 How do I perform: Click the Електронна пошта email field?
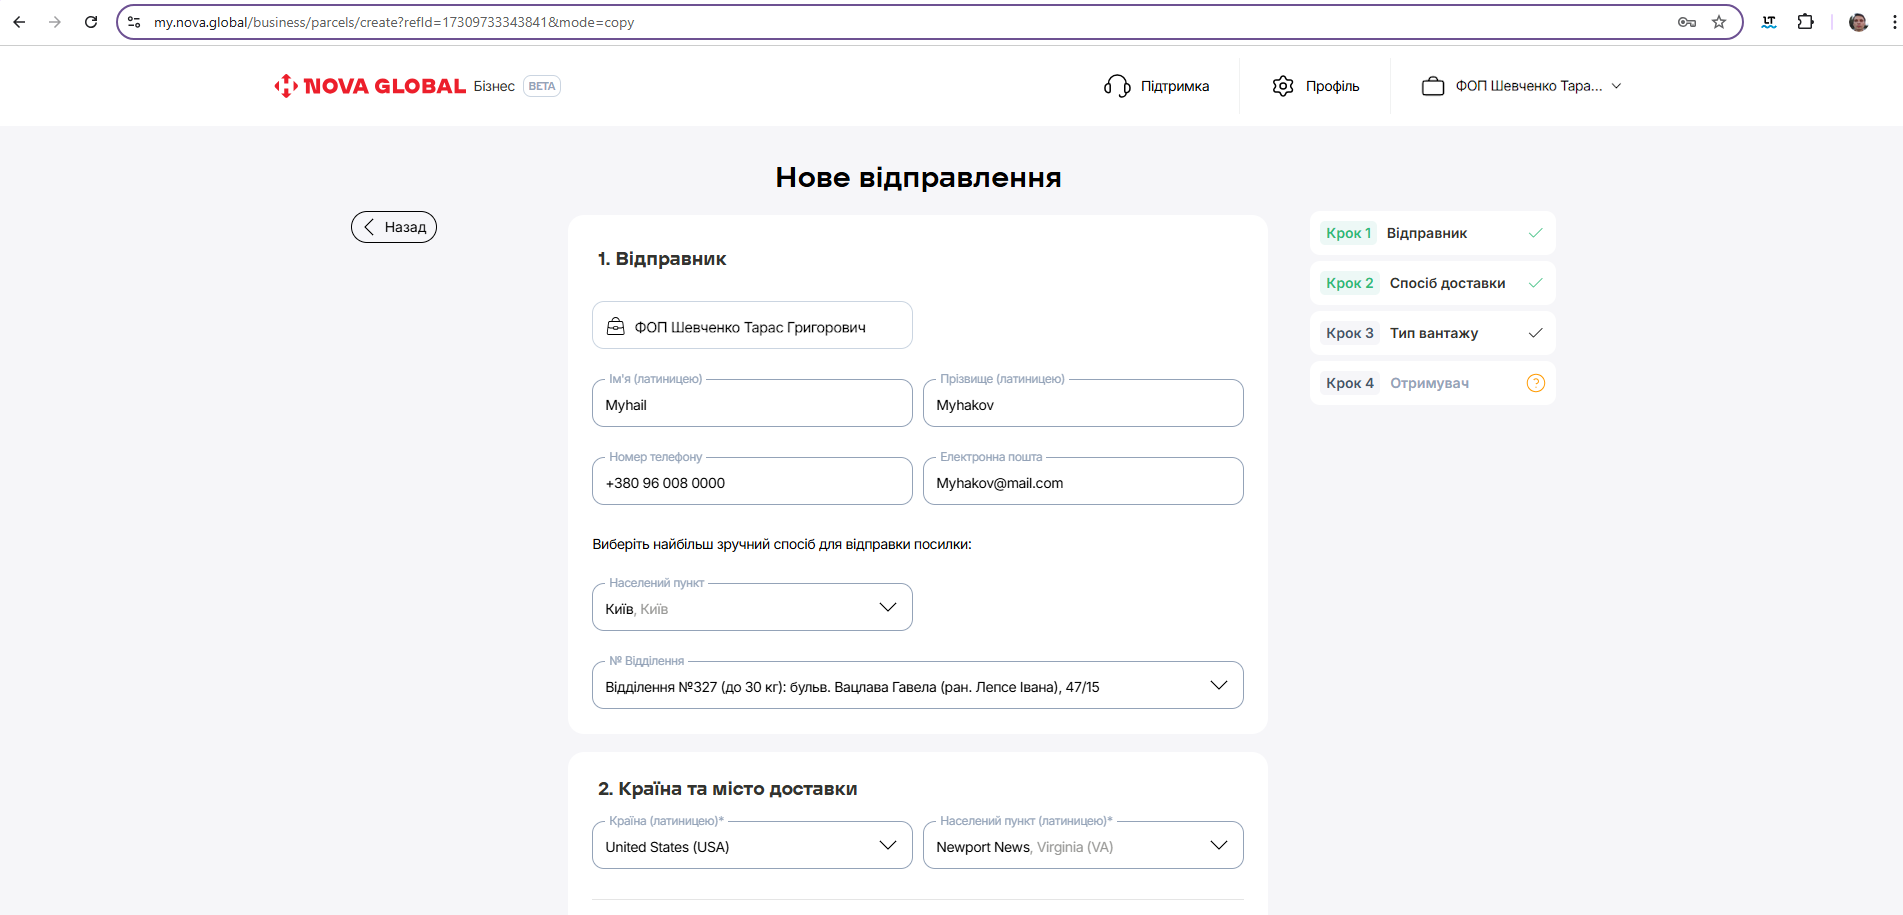point(1082,483)
